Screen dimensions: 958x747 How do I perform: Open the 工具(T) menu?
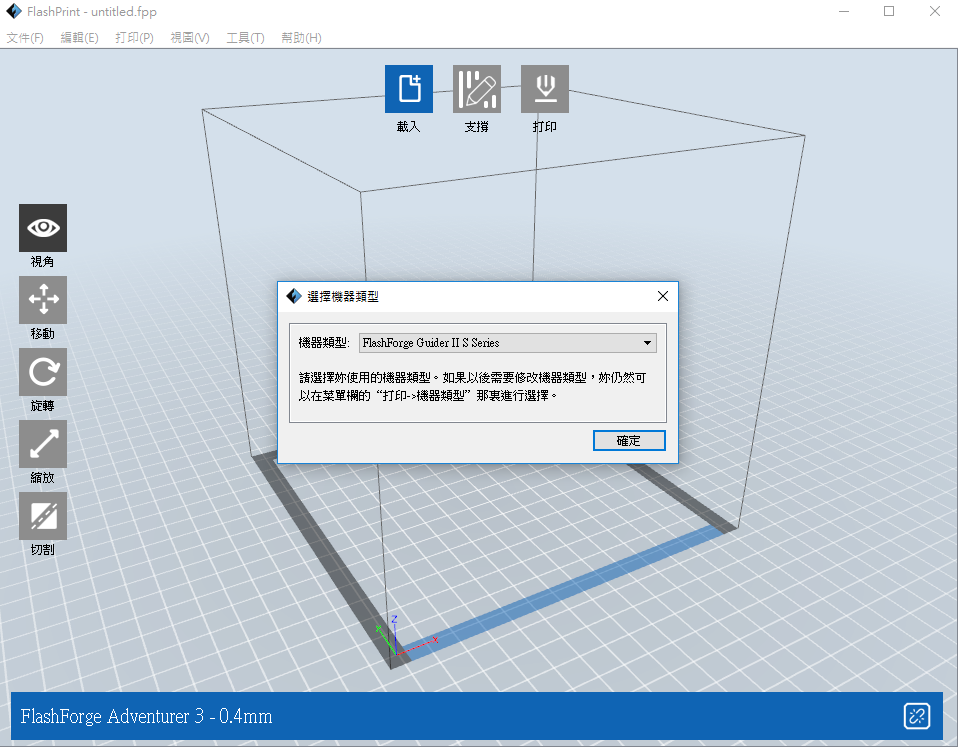tap(245, 38)
